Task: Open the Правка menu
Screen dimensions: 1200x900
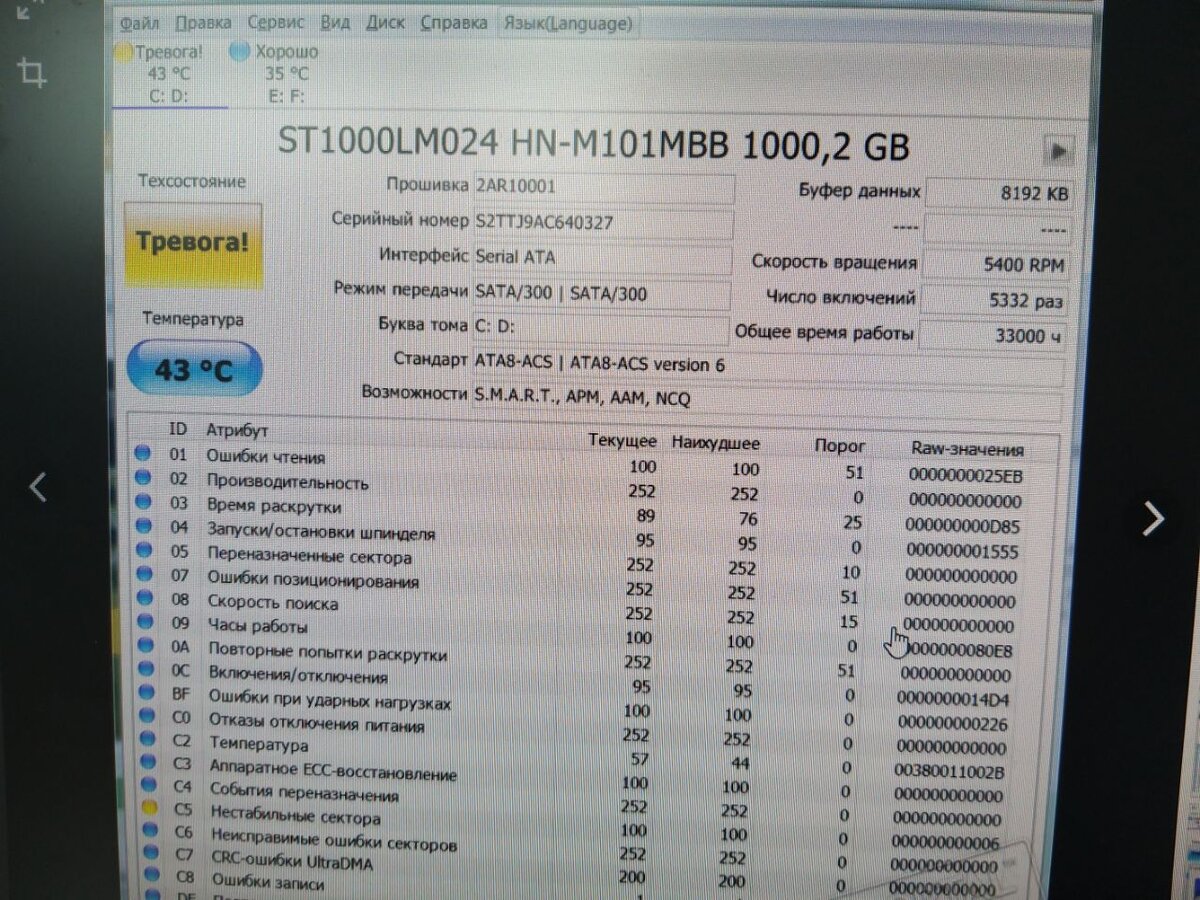Action: point(203,22)
